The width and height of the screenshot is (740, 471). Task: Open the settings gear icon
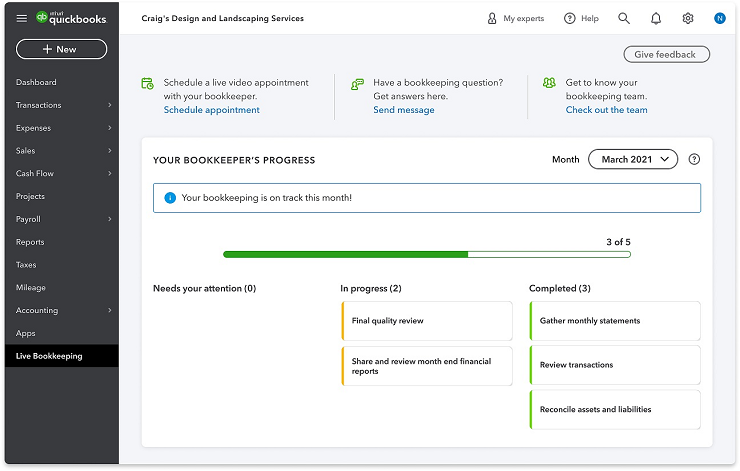click(x=688, y=18)
